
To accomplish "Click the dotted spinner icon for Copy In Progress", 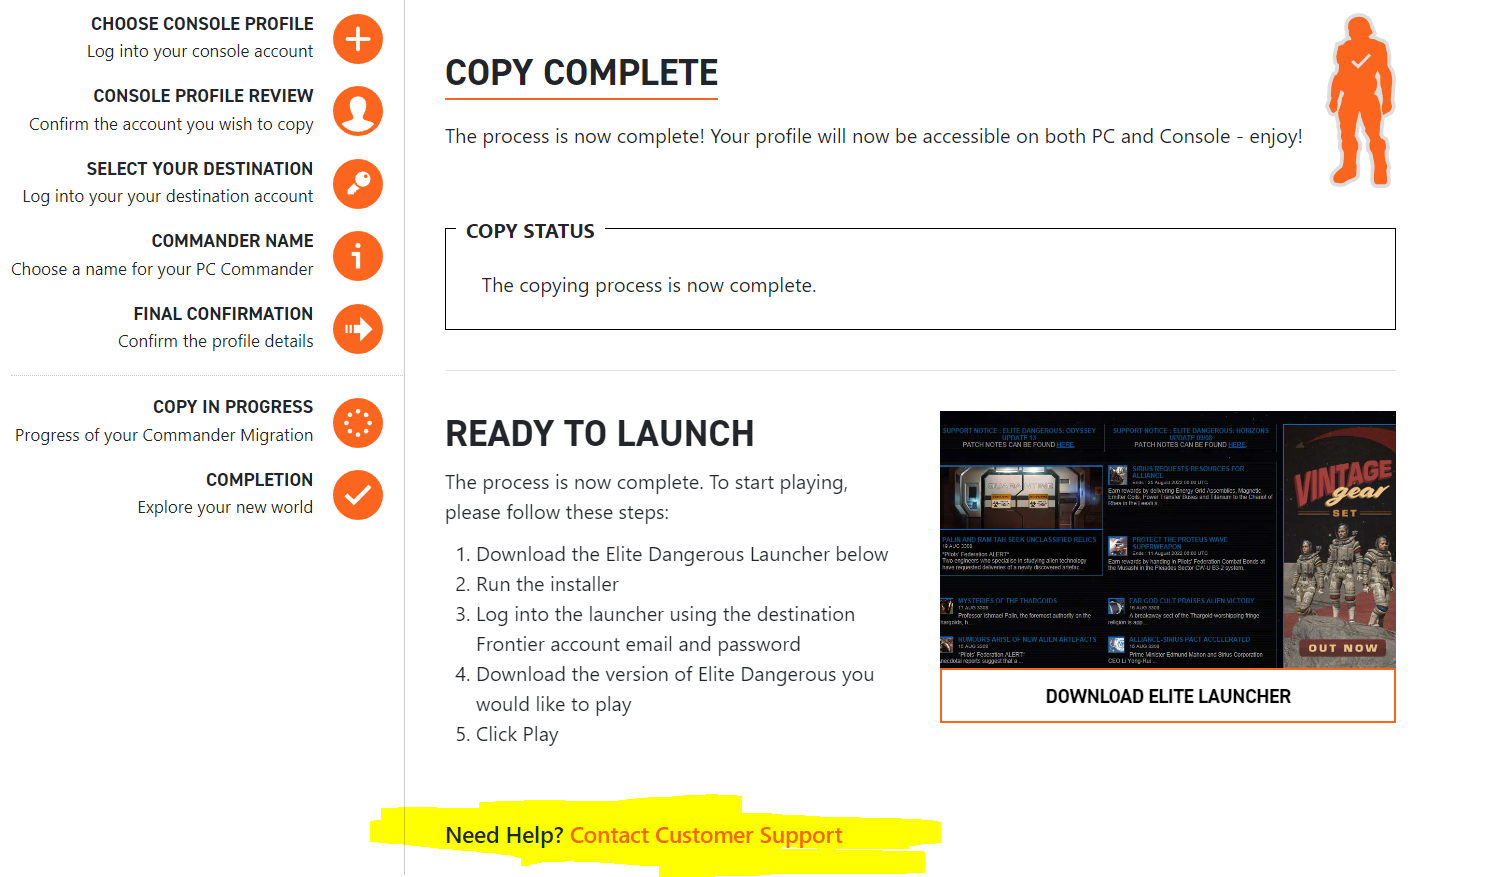I will pos(358,423).
